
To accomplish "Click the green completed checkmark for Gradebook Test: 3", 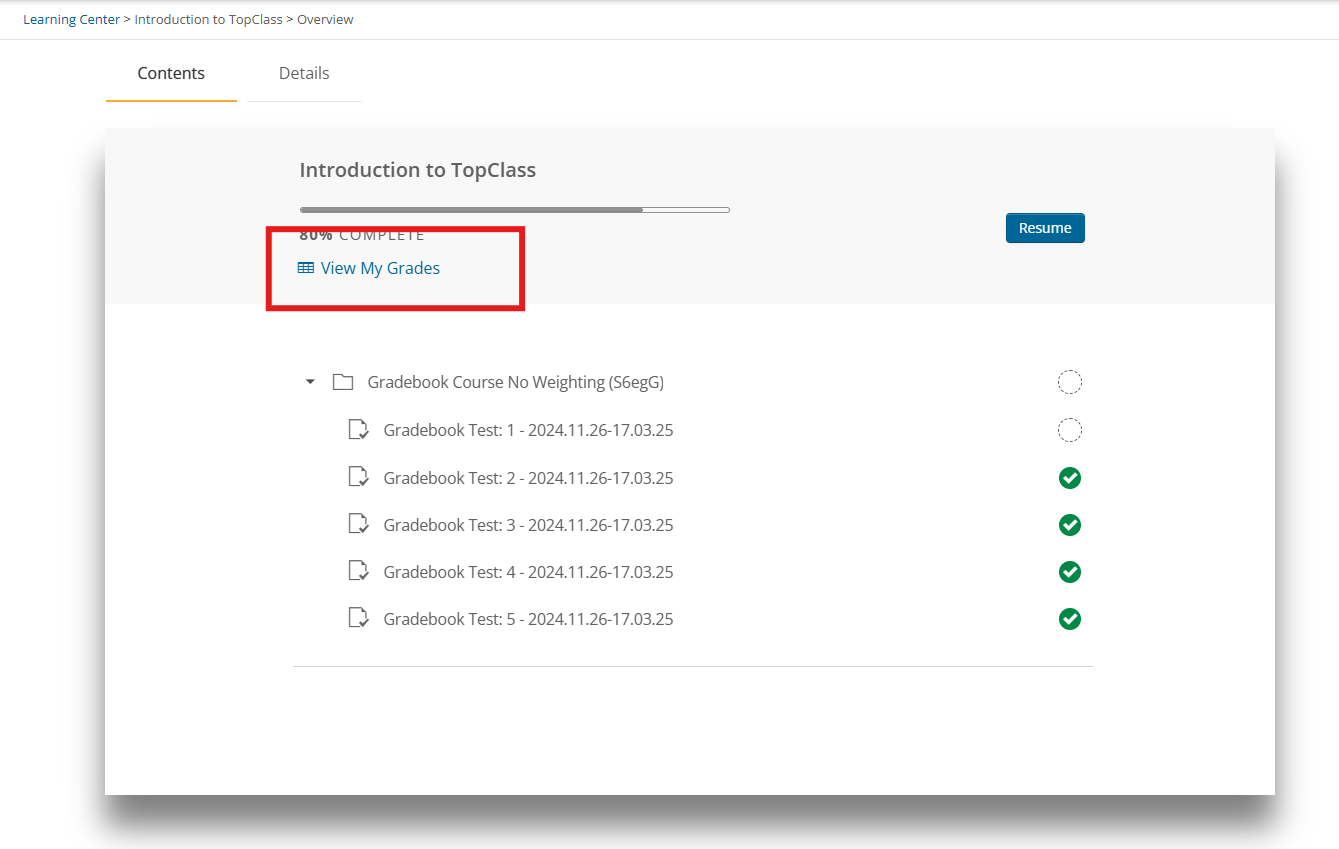I will coord(1070,525).
